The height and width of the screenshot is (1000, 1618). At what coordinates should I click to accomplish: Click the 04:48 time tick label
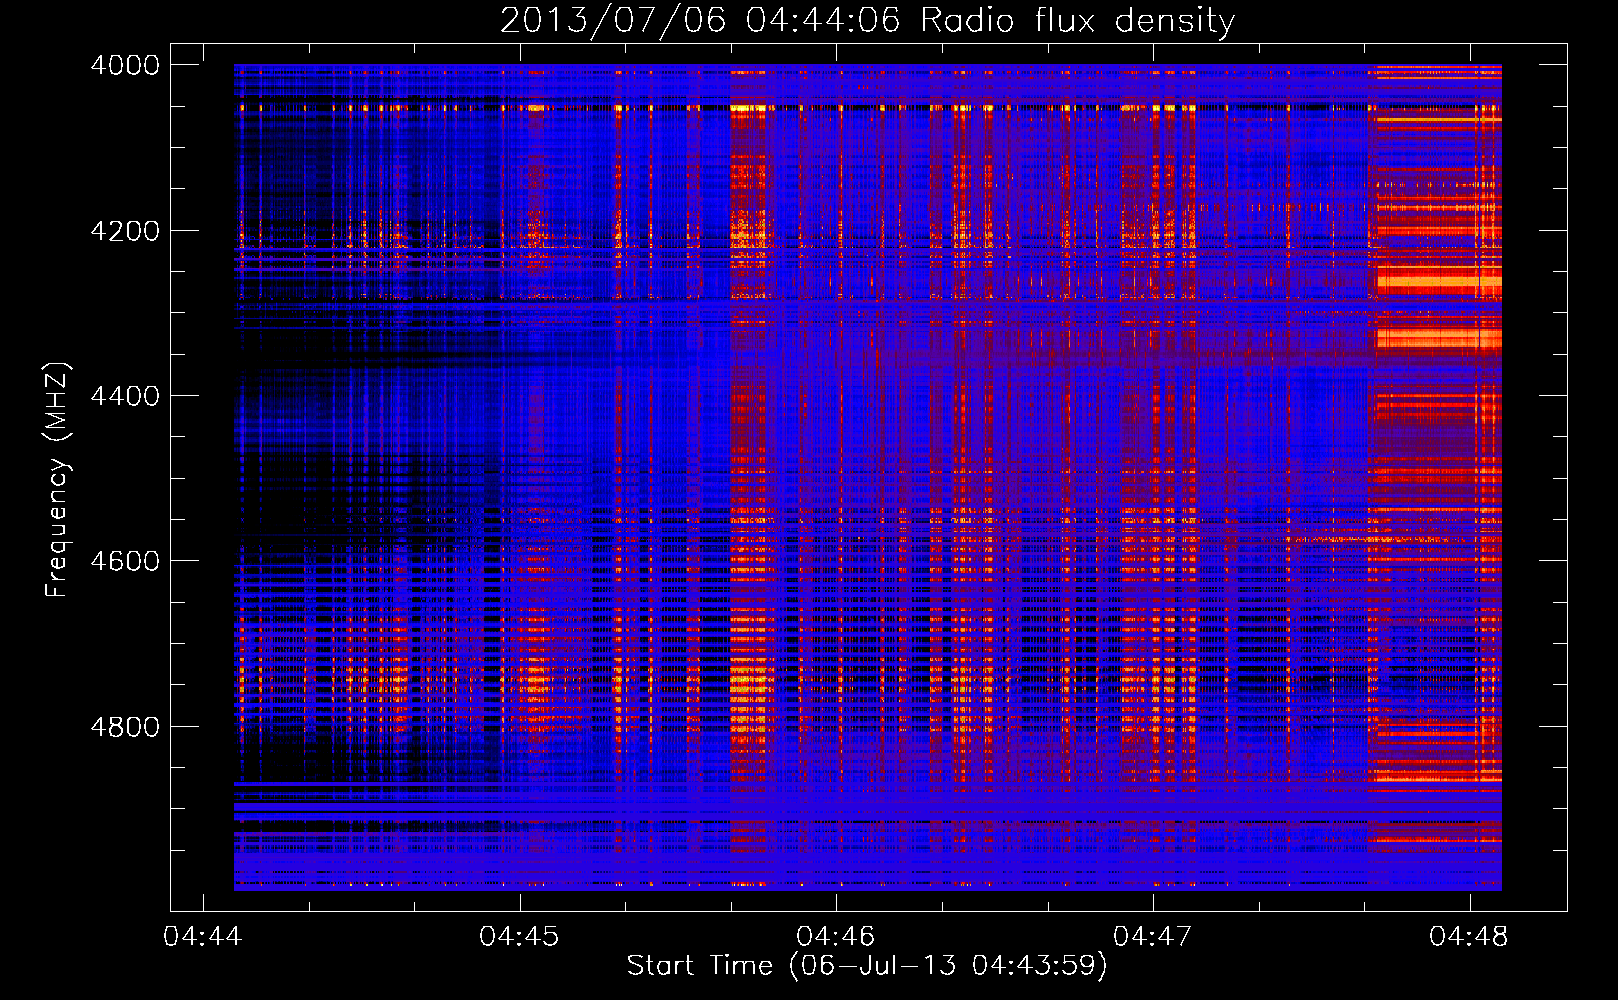click(x=1469, y=936)
